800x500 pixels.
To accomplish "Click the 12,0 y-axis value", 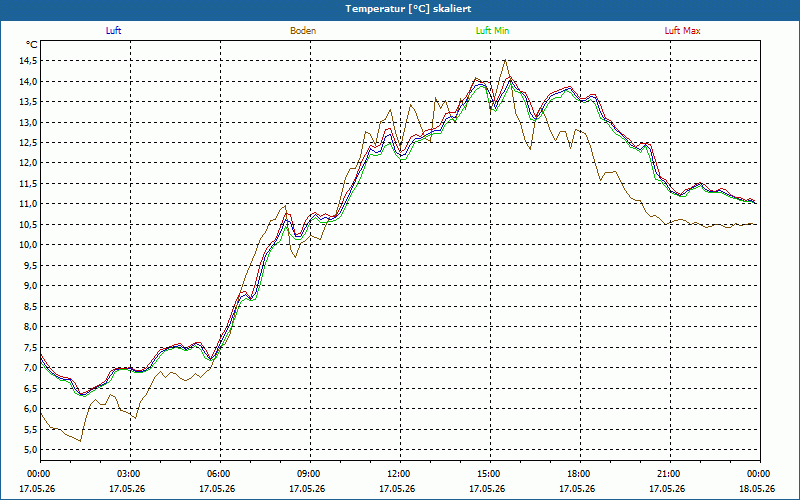I will [x=28, y=163].
